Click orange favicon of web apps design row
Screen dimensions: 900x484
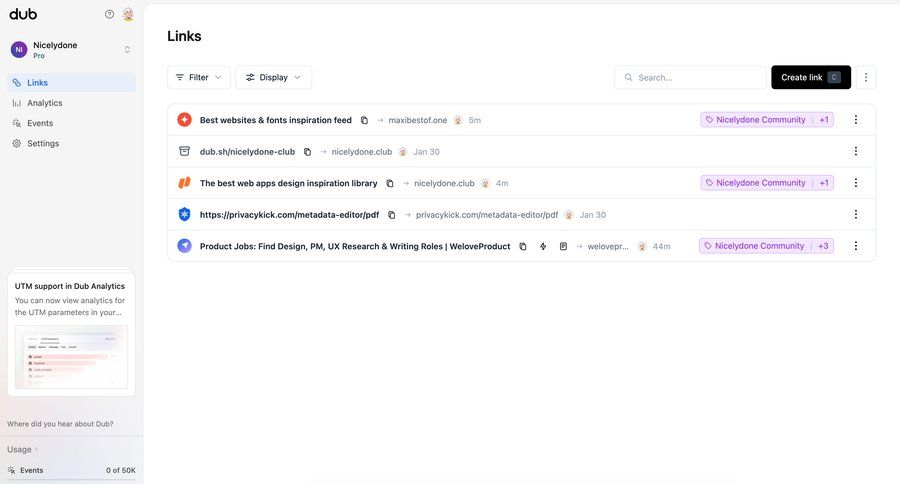click(184, 183)
